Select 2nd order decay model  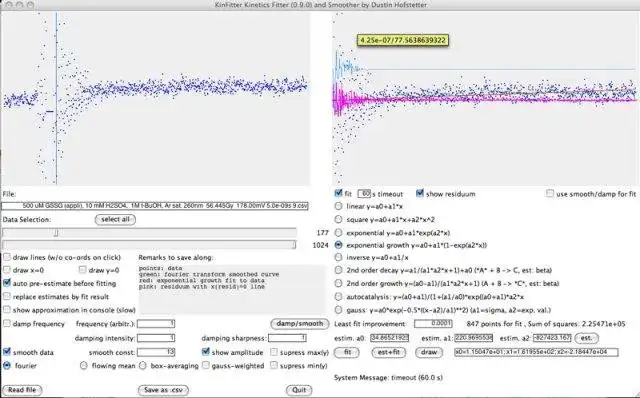(x=338, y=270)
